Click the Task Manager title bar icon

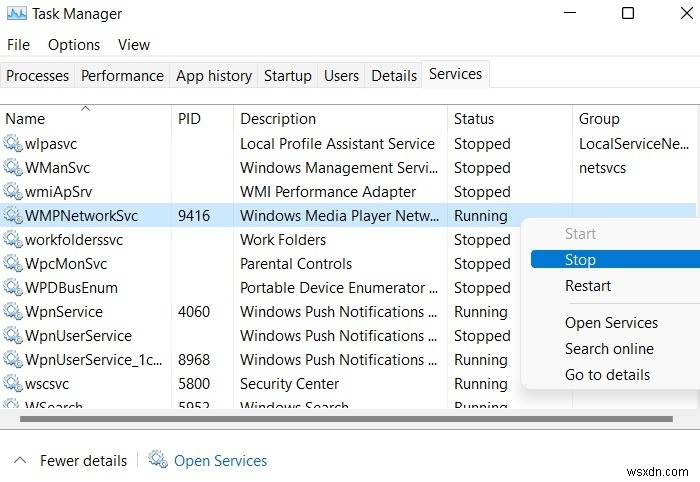17,13
